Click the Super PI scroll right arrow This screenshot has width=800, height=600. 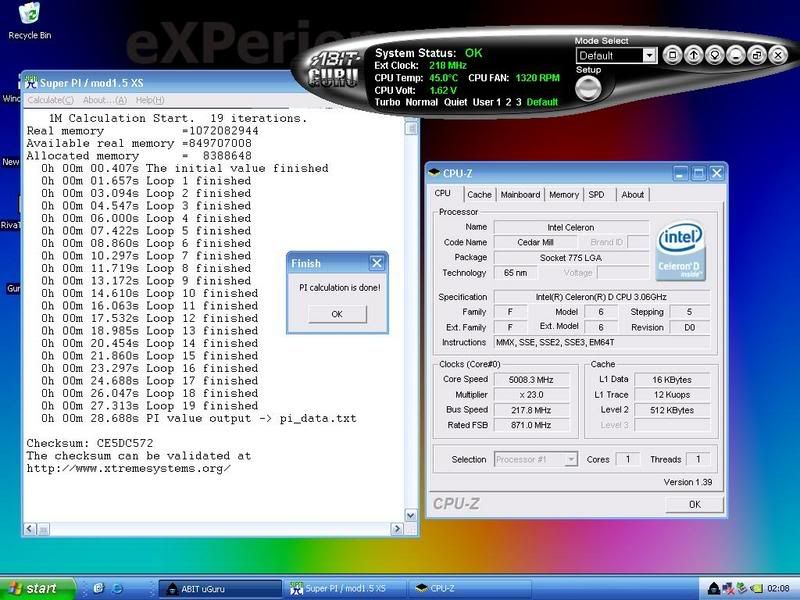tap(397, 529)
